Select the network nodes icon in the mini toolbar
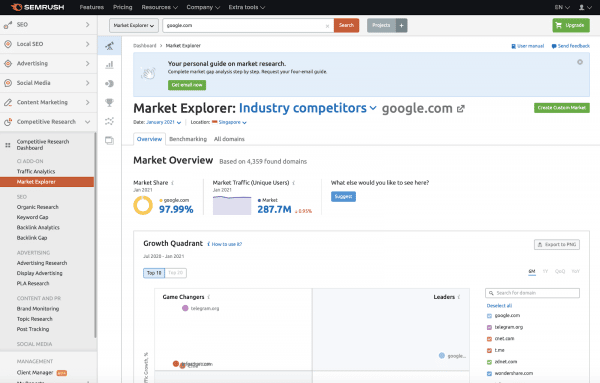 109,121
